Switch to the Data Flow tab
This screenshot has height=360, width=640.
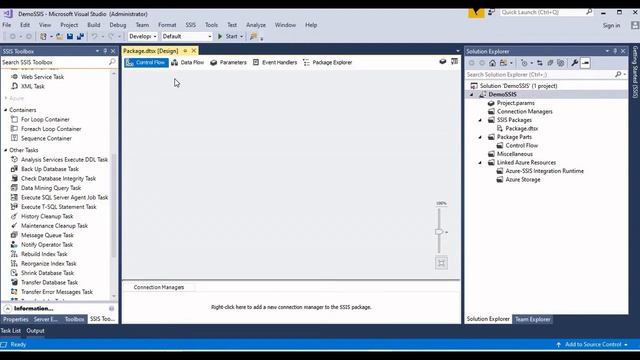188,62
